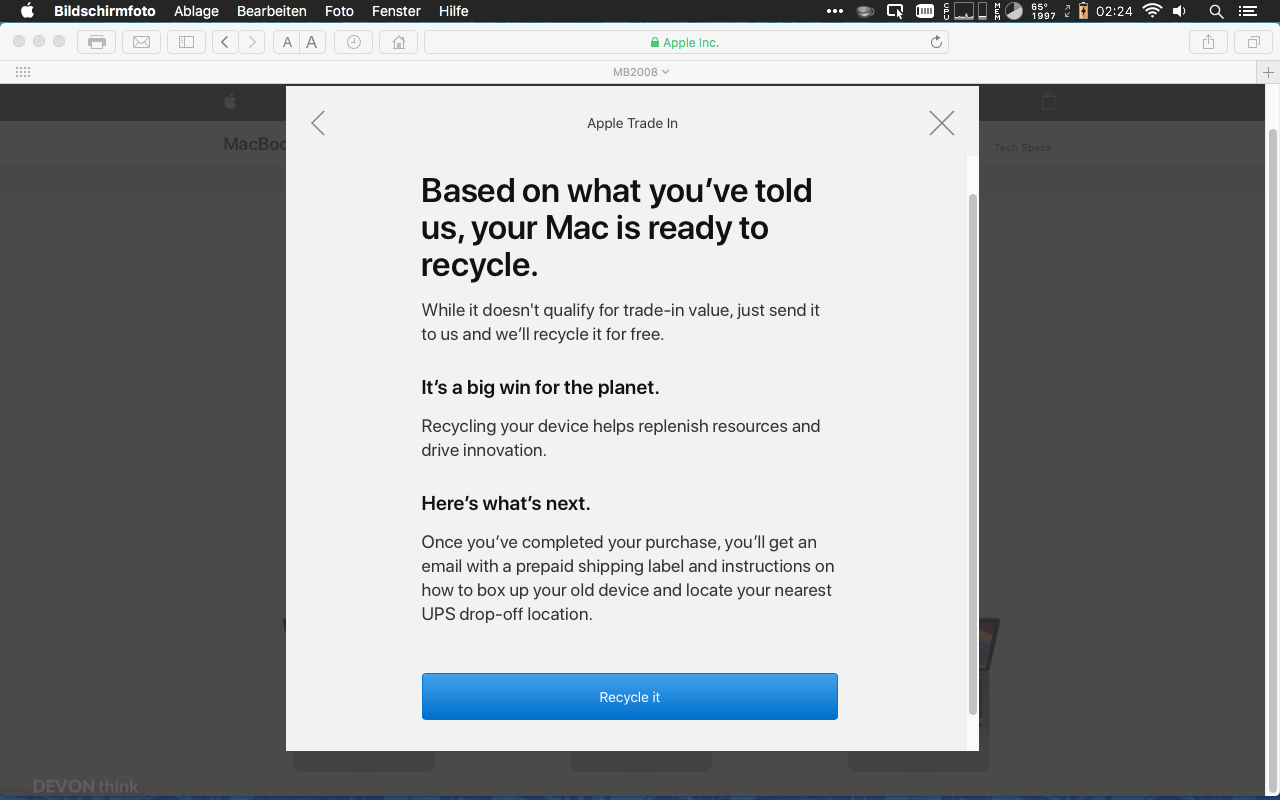Add a new tab with plus

(x=1269, y=72)
